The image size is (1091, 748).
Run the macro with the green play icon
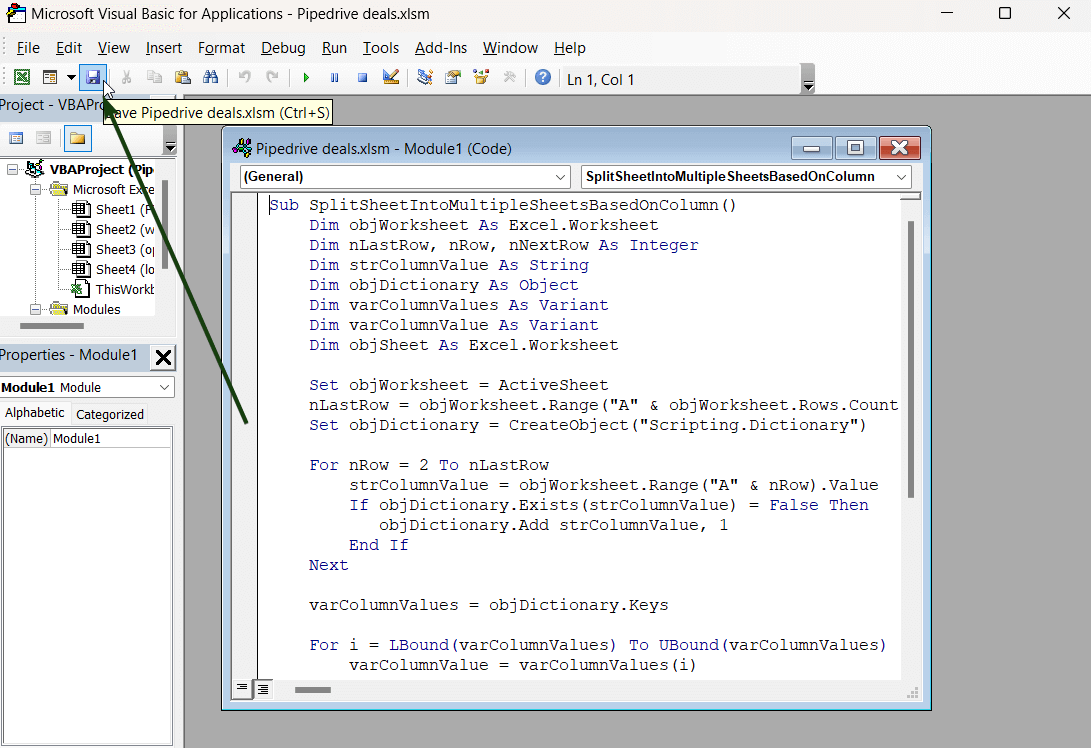coord(306,78)
